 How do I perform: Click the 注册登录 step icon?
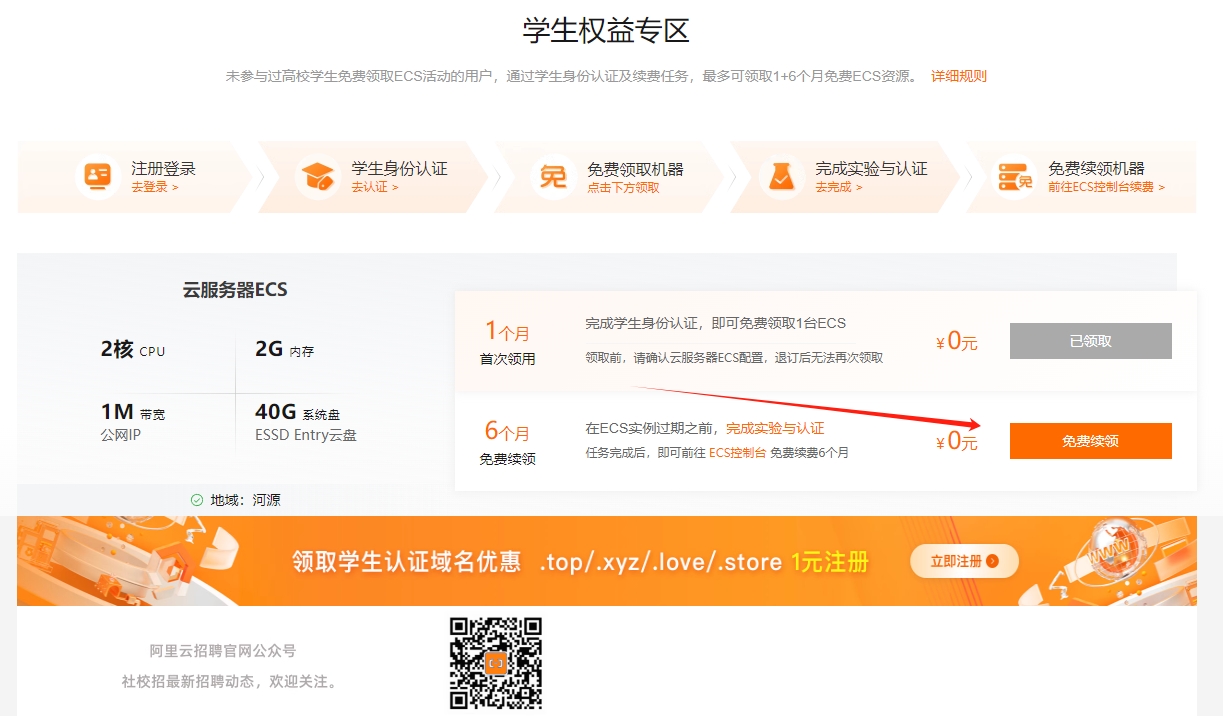[x=97, y=177]
